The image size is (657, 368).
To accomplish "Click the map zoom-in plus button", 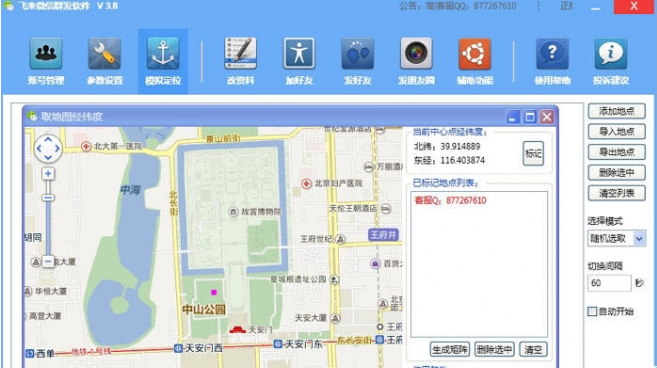I will coord(48,174).
